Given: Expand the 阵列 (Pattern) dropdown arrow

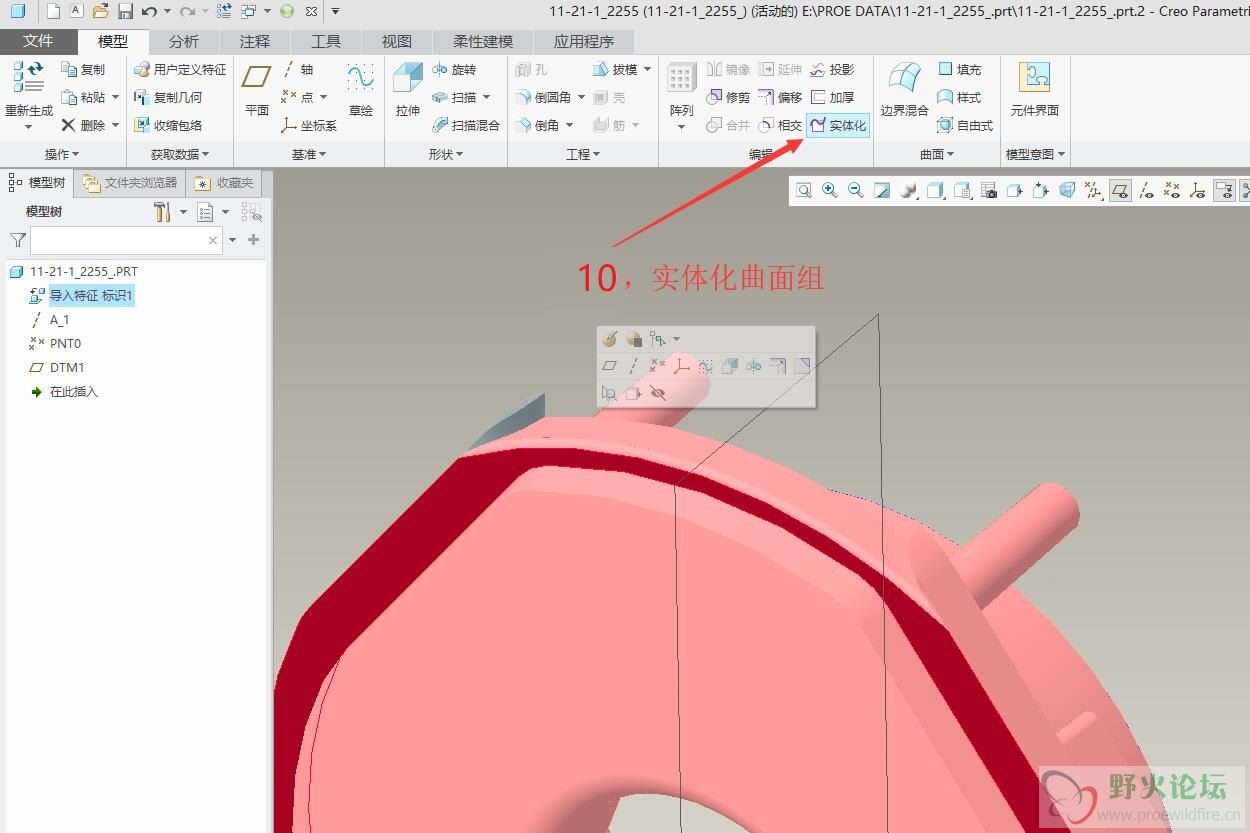Looking at the screenshot, I should click(x=681, y=127).
